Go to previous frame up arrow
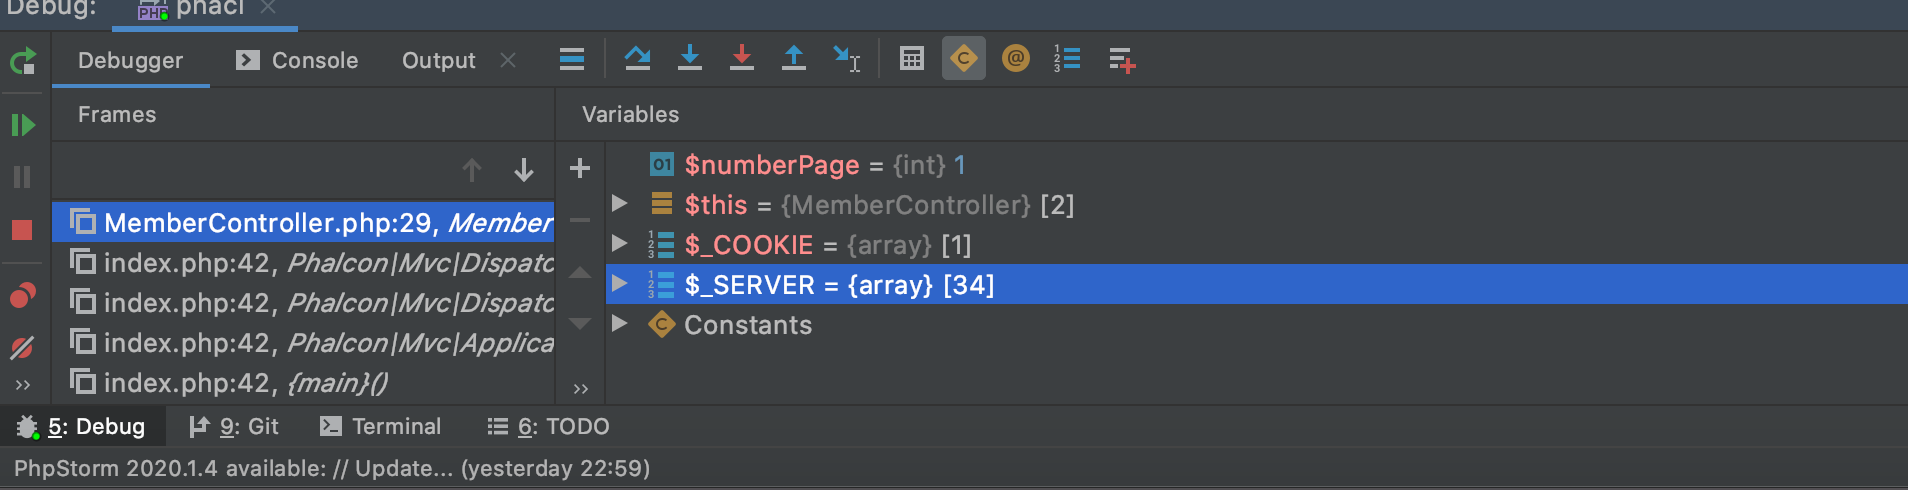This screenshot has height=490, width=1908. coord(472,170)
